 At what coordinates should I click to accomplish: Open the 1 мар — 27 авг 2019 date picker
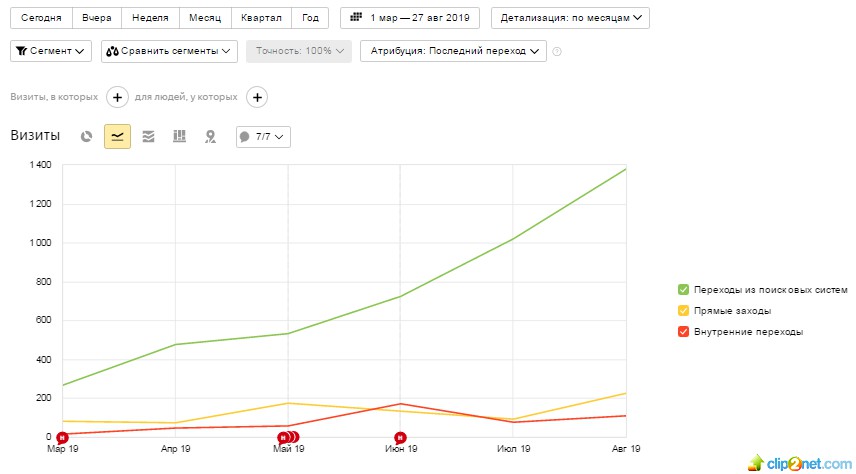coord(410,18)
